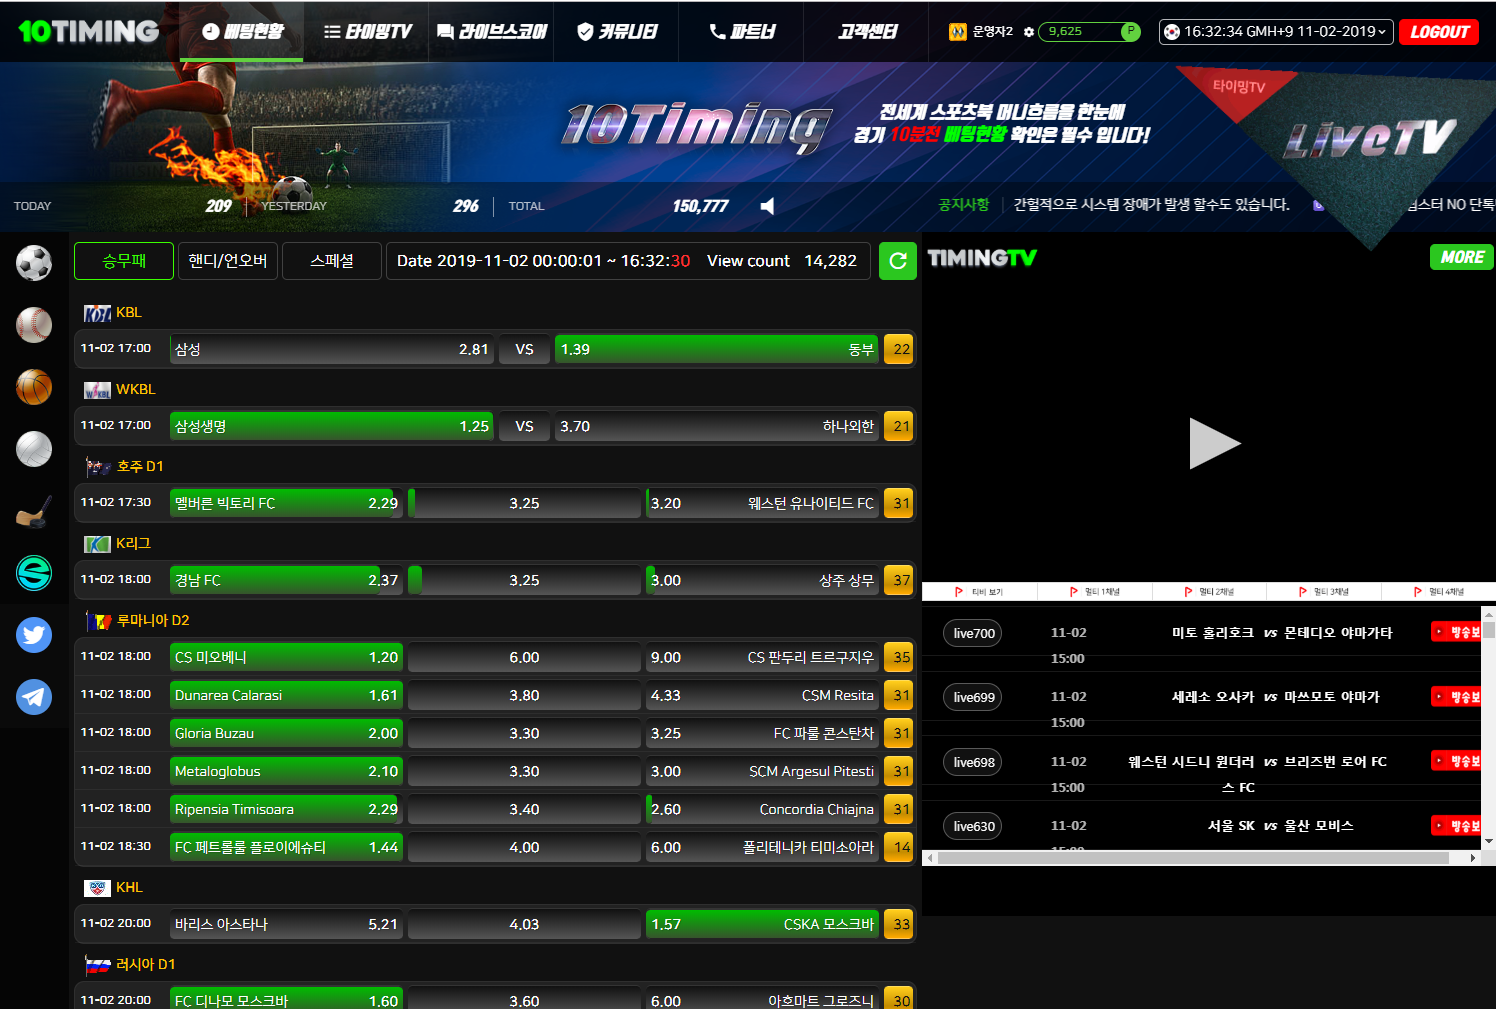Viewport: 1496px width, 1009px height.
Task: Click the channel list vertical scrollbar down arrow
Action: [1488, 842]
